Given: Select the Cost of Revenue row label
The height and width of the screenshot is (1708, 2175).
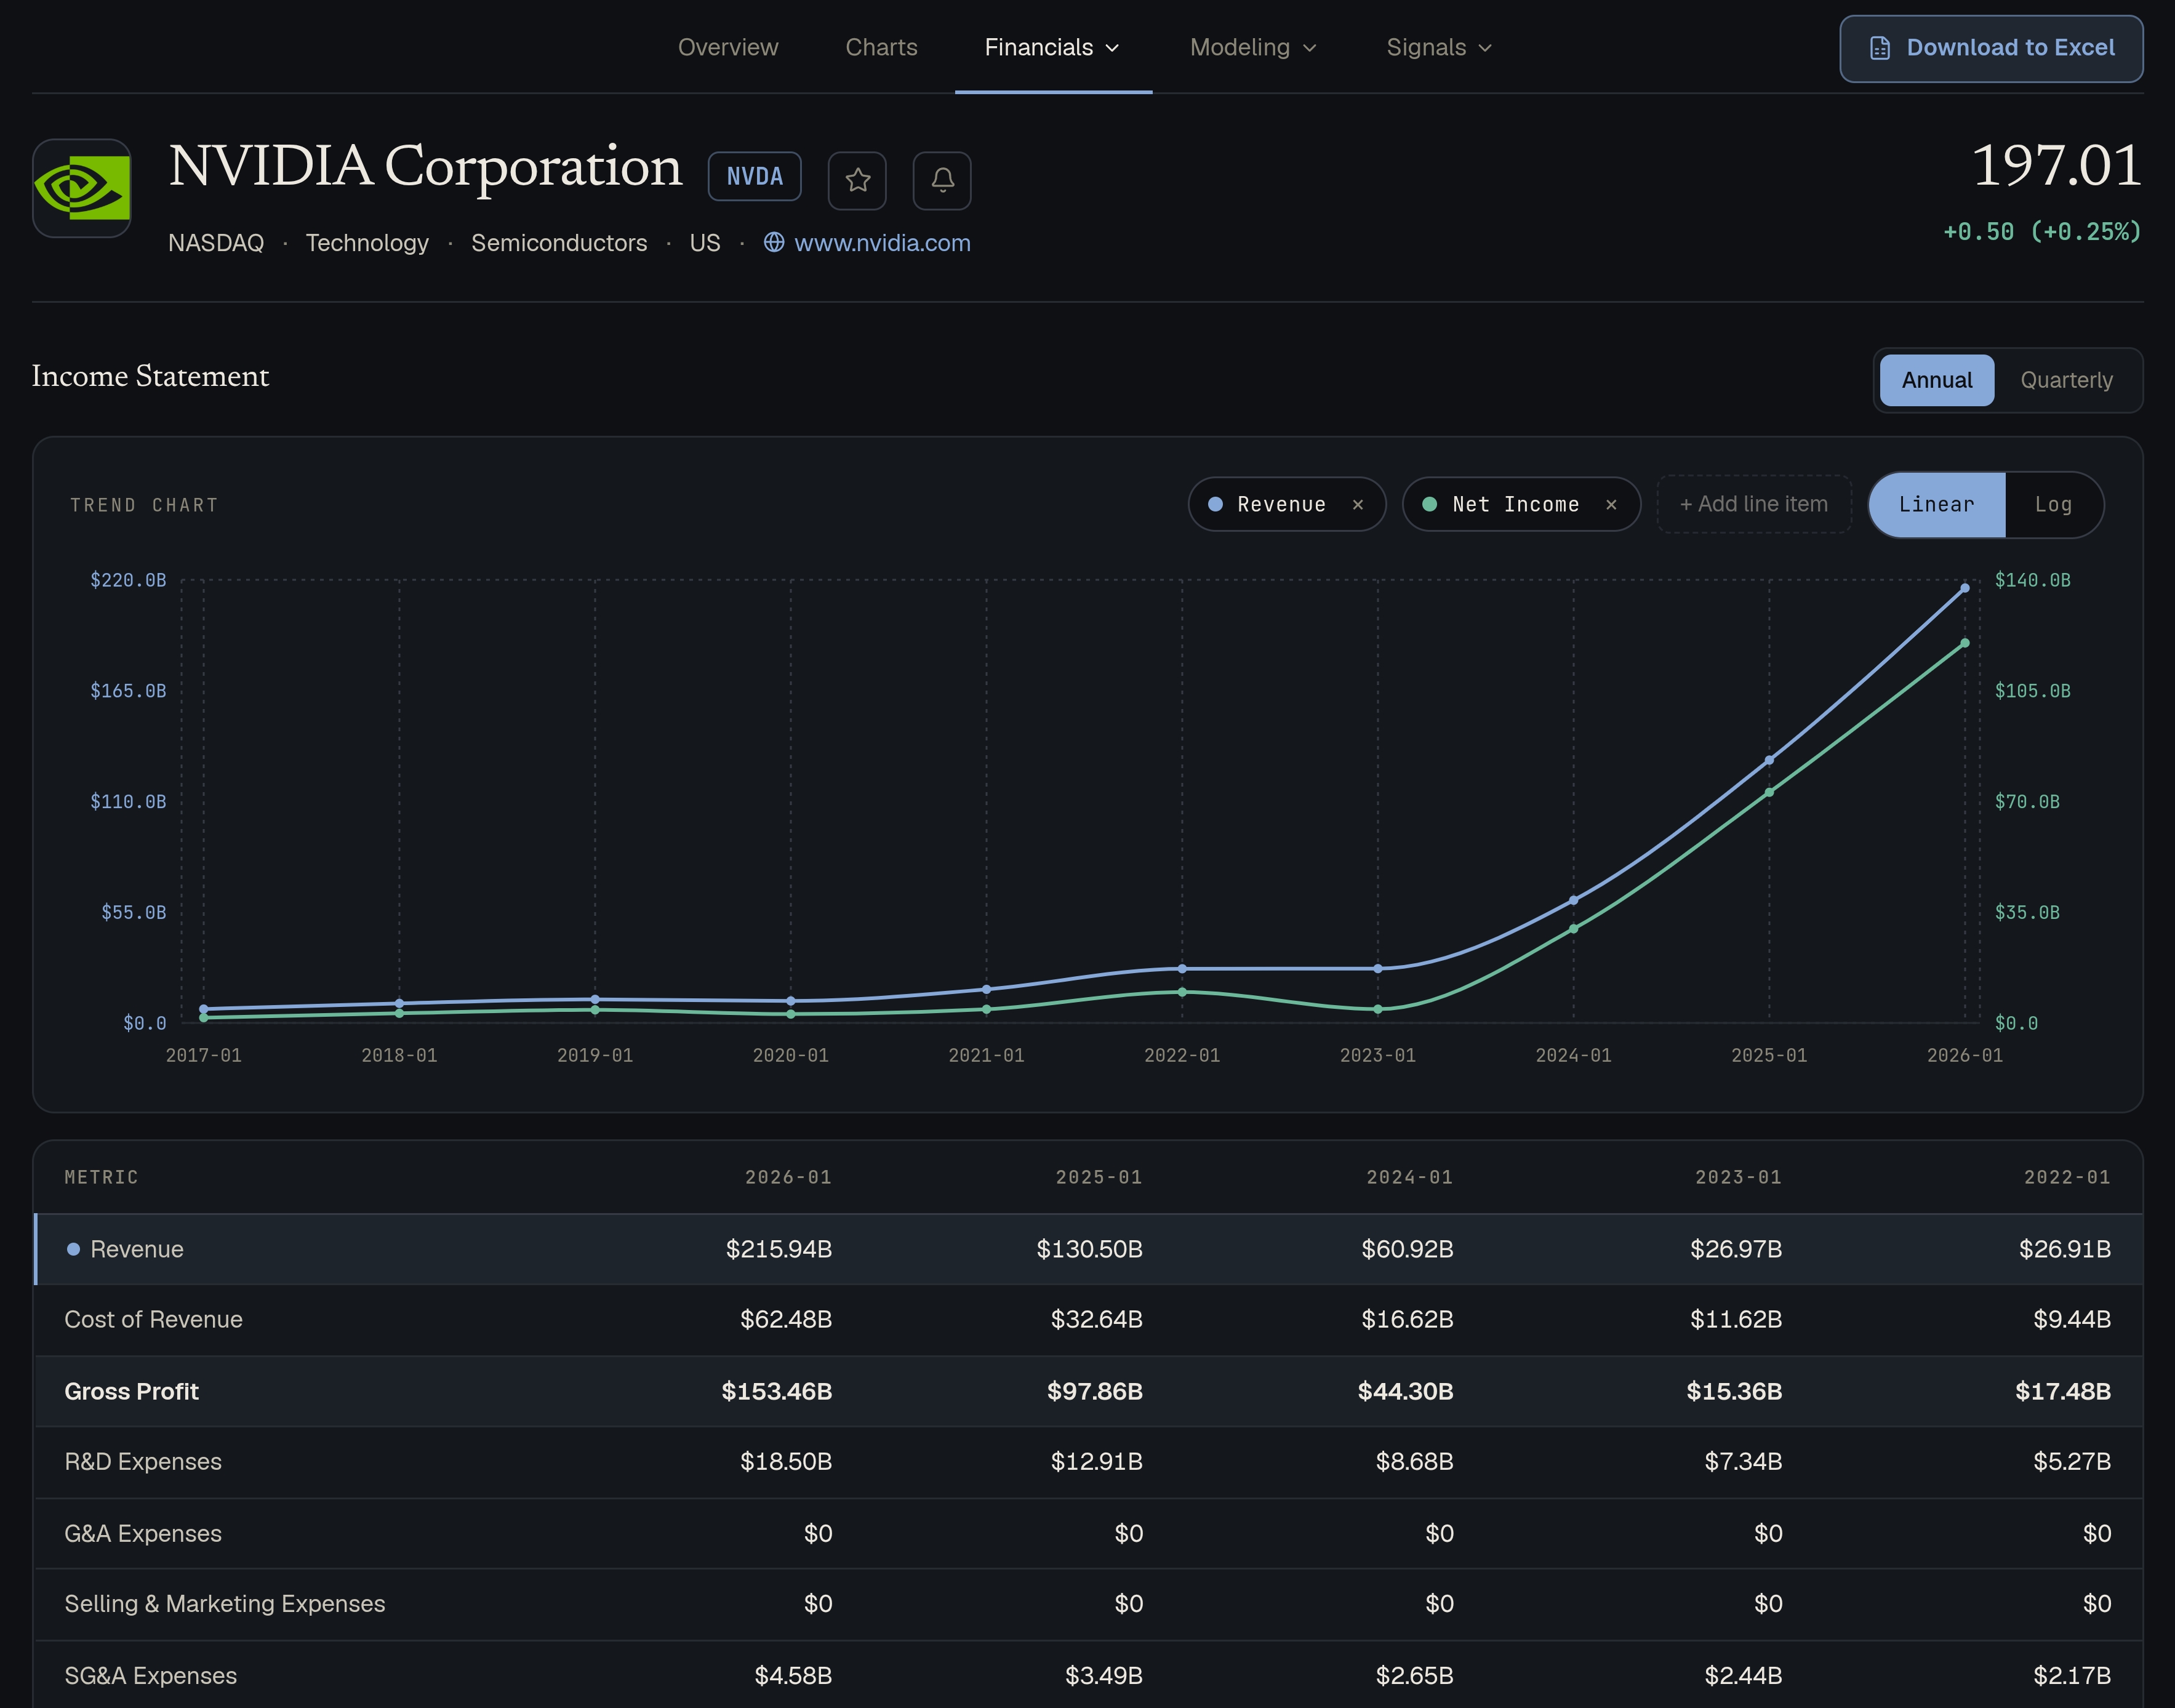Looking at the screenshot, I should point(153,1319).
